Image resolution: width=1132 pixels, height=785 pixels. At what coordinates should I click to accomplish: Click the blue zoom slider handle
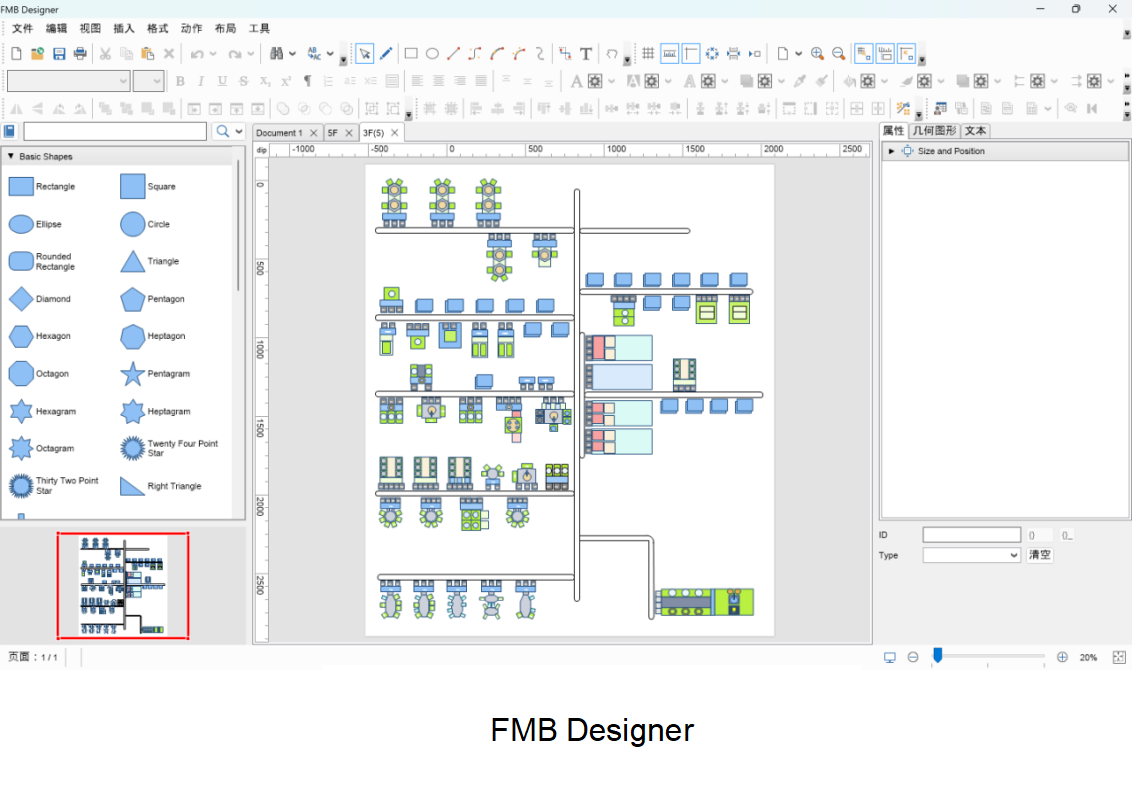click(x=937, y=655)
